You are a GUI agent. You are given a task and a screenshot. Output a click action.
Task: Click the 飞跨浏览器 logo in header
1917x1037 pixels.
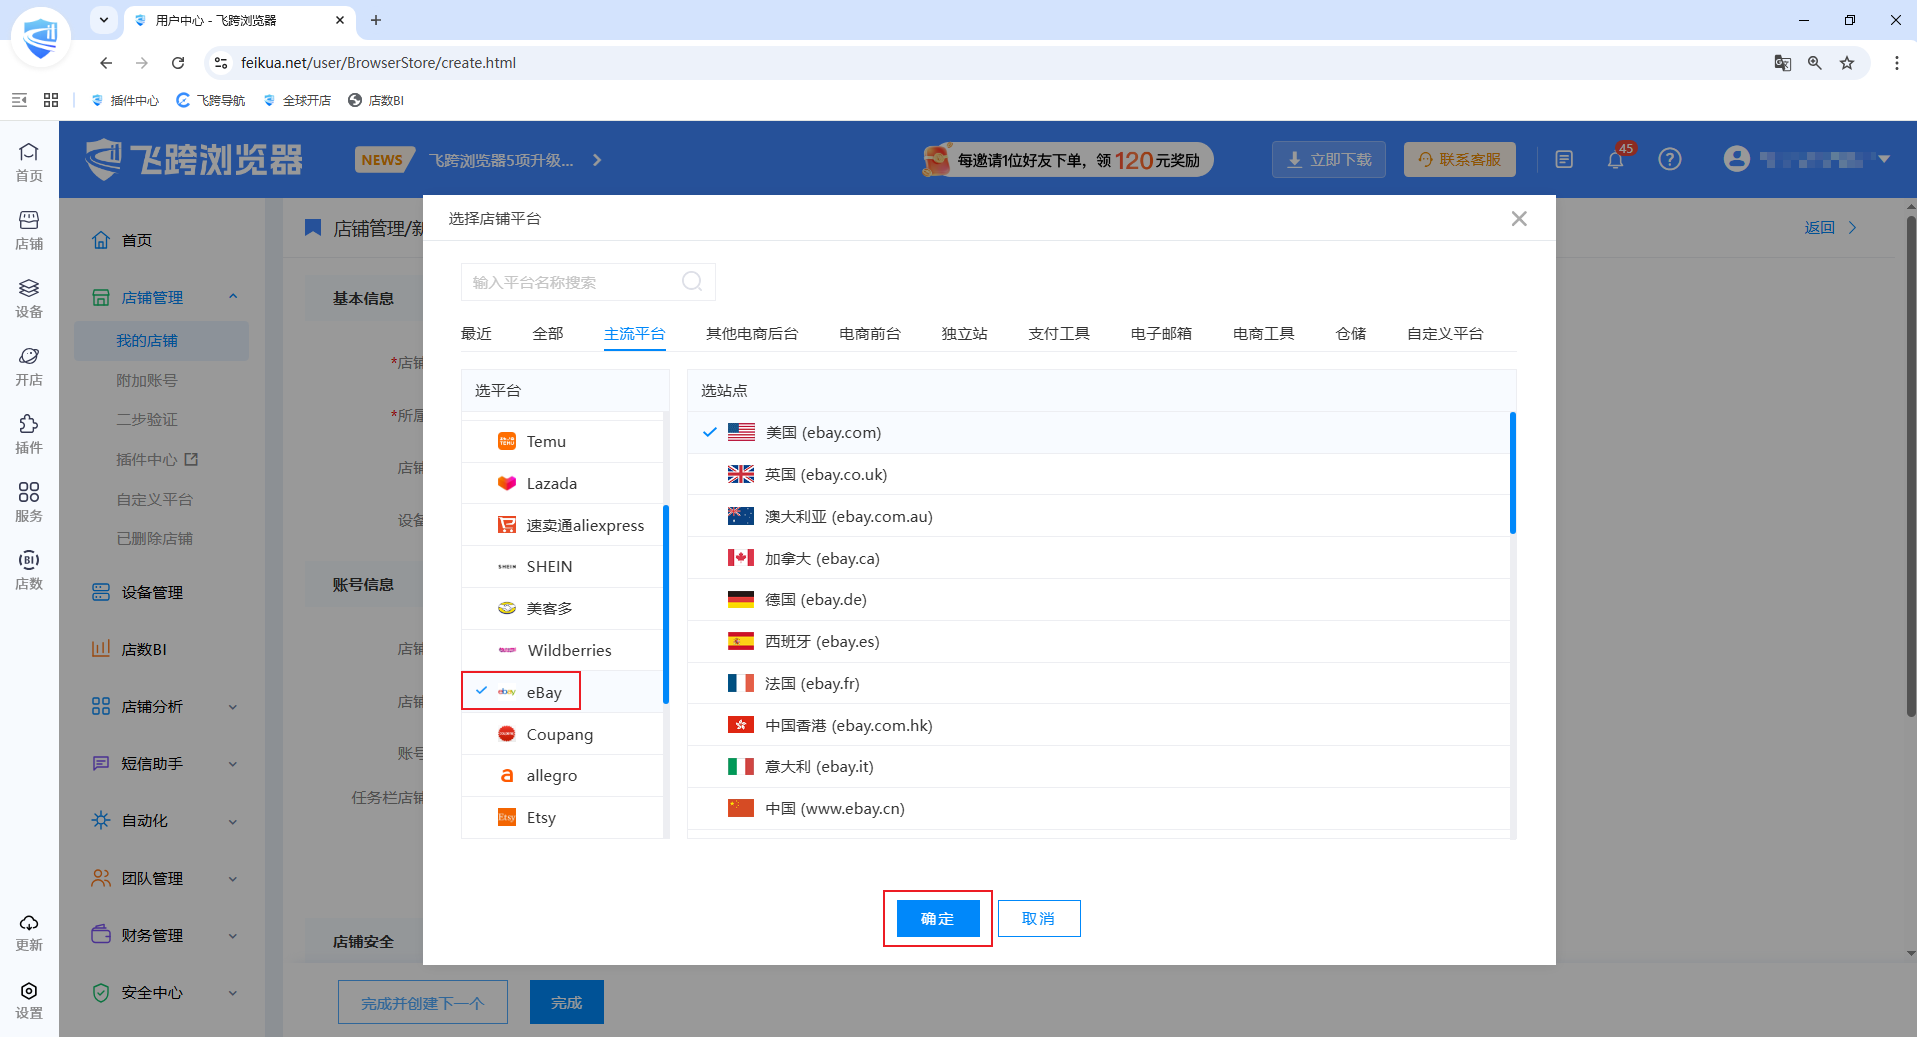click(194, 159)
